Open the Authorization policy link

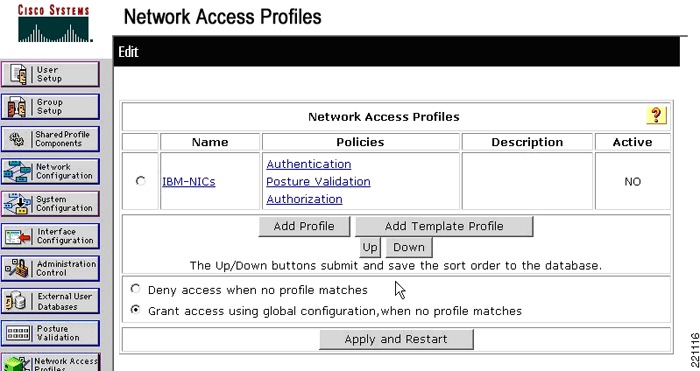[x=304, y=199]
